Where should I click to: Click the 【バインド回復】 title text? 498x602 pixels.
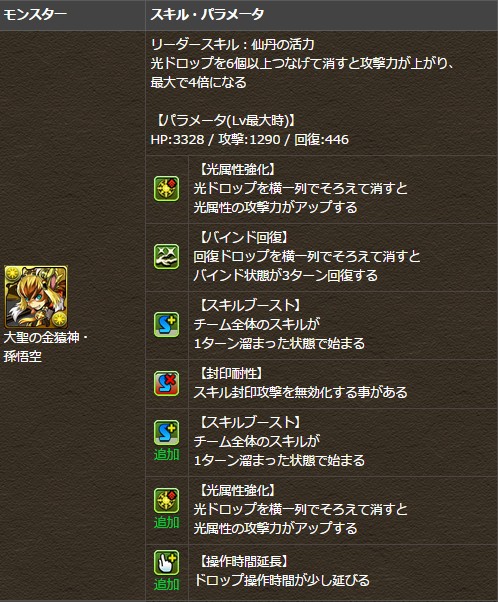243,237
